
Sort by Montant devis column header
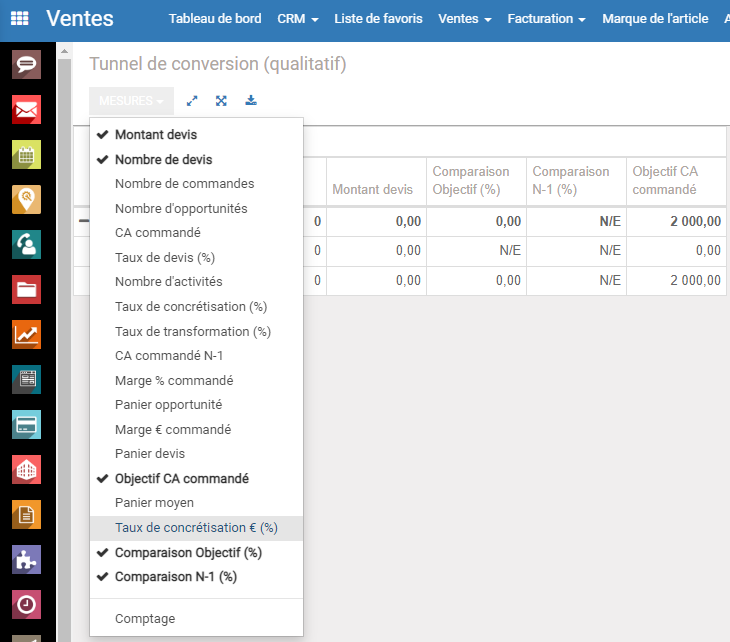point(376,182)
